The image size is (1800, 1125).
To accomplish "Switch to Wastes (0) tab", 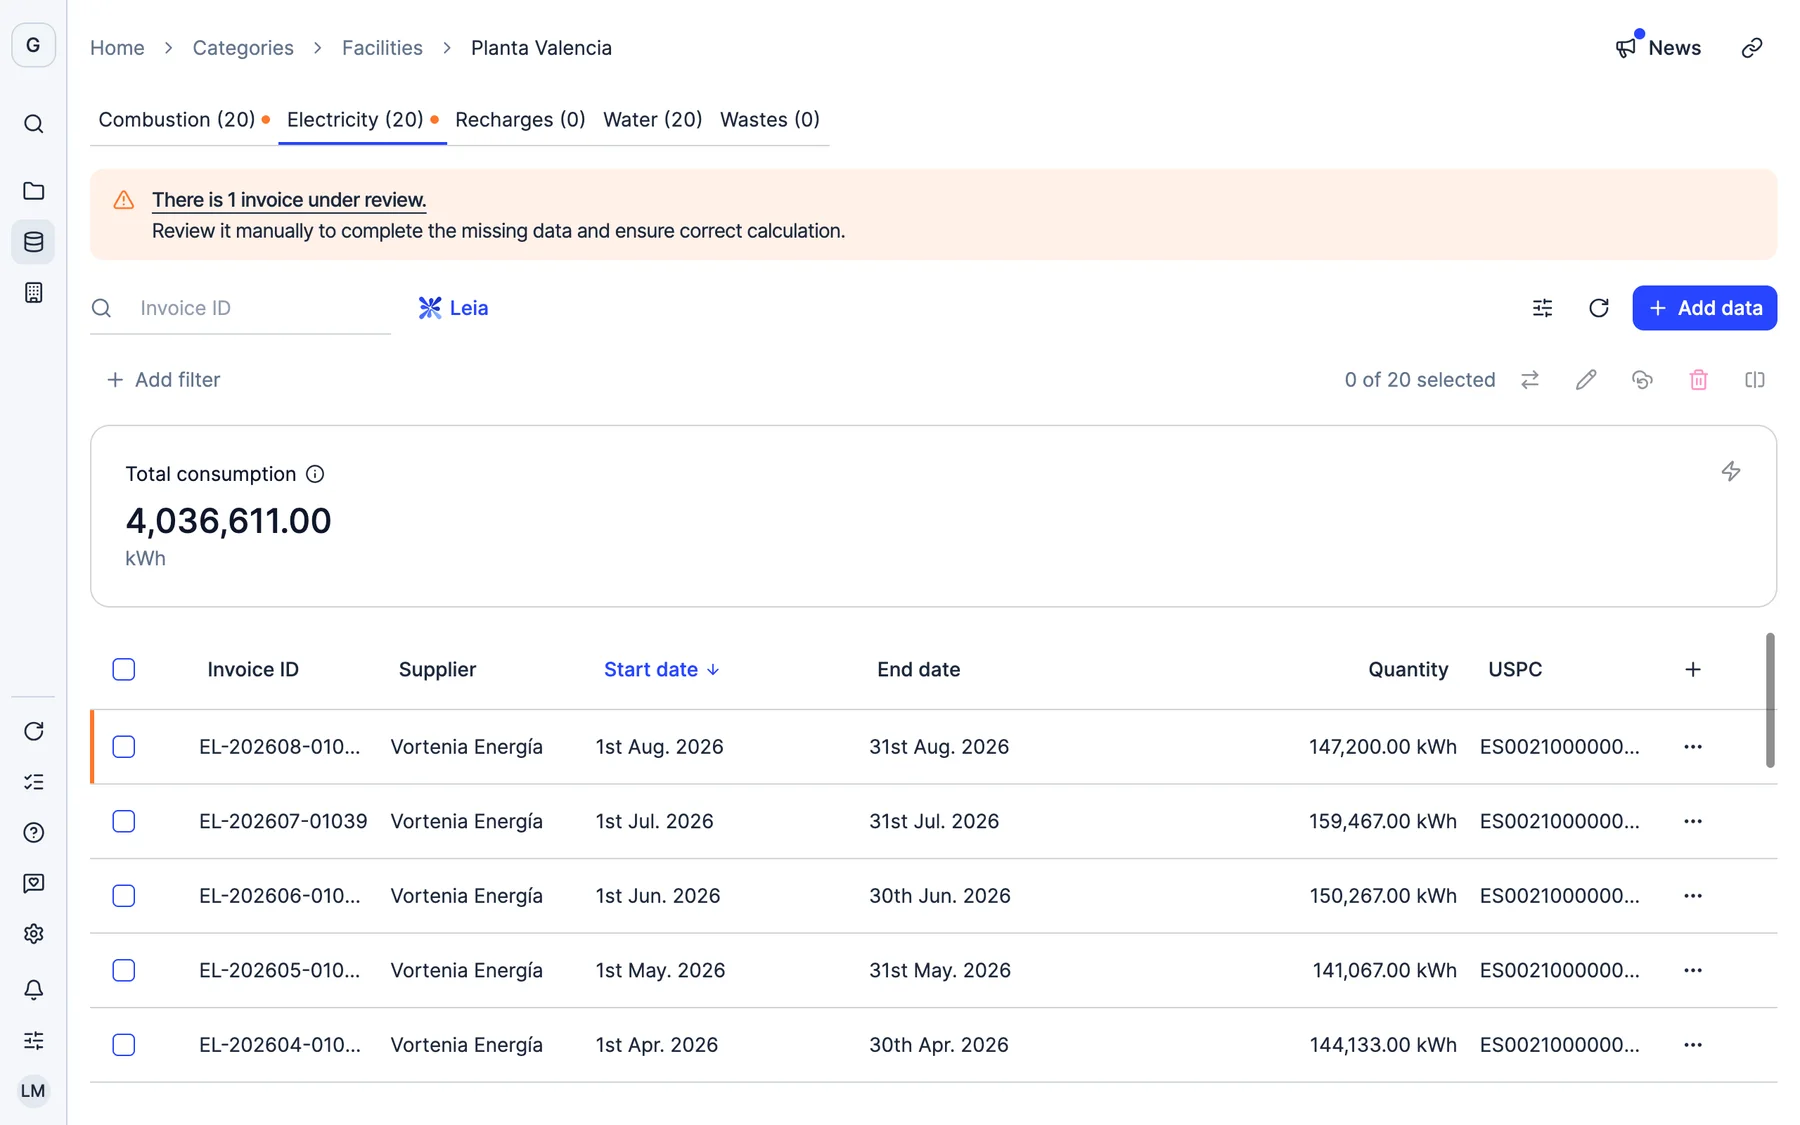I will pyautogui.click(x=769, y=120).
